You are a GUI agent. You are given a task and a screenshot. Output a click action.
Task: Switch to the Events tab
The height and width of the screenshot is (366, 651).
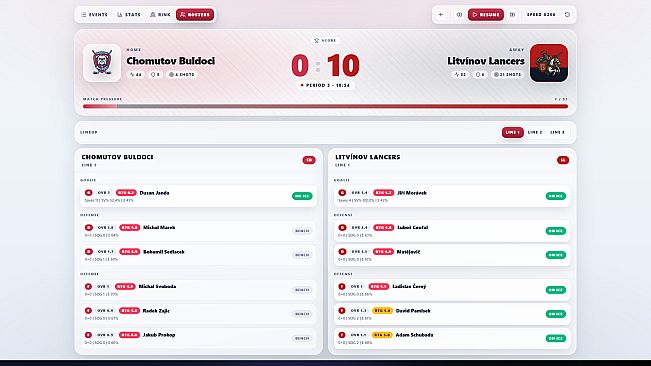(95, 15)
